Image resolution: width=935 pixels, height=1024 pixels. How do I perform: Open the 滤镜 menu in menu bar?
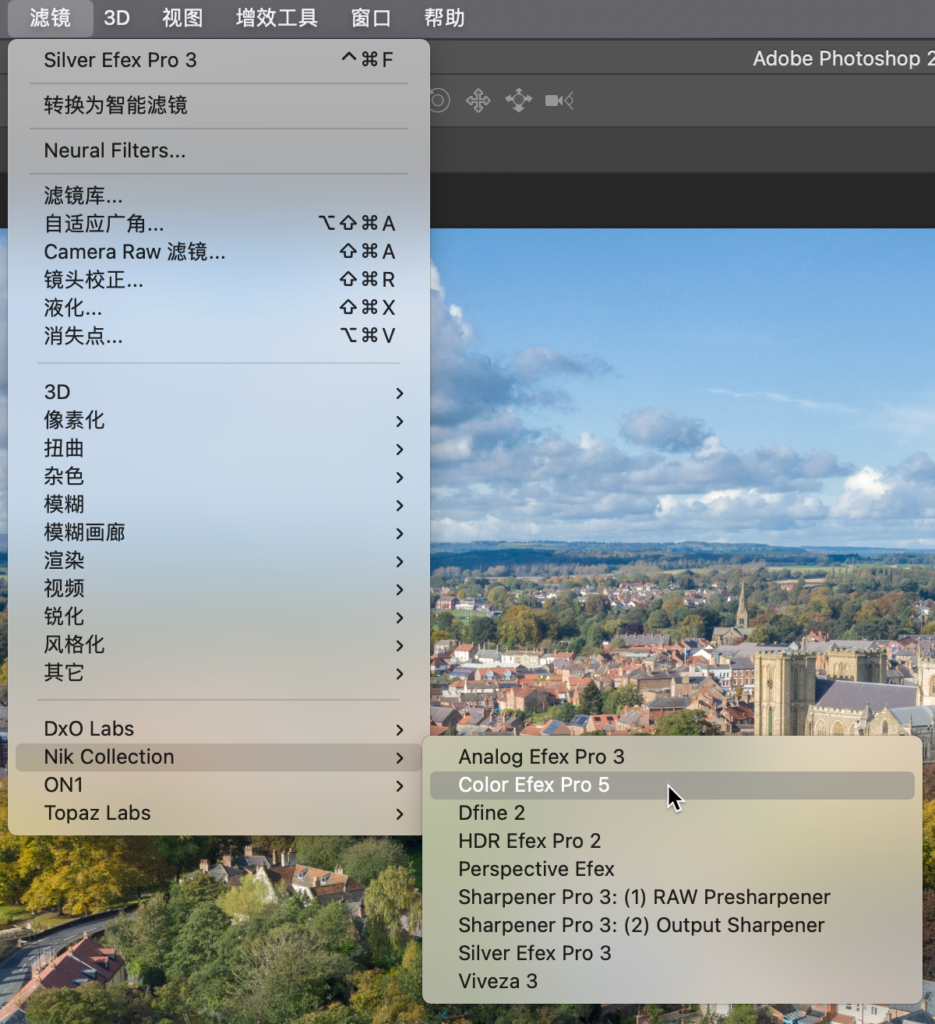(x=50, y=18)
